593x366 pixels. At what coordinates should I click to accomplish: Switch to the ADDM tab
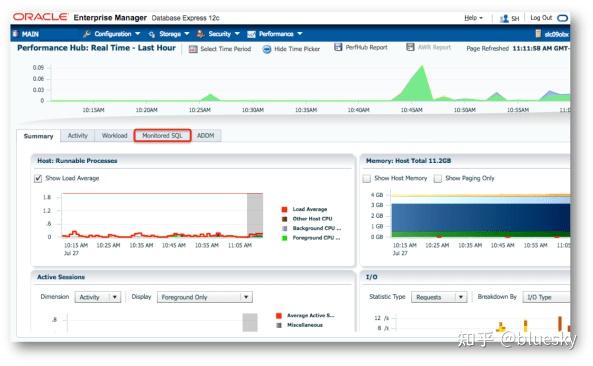205,136
